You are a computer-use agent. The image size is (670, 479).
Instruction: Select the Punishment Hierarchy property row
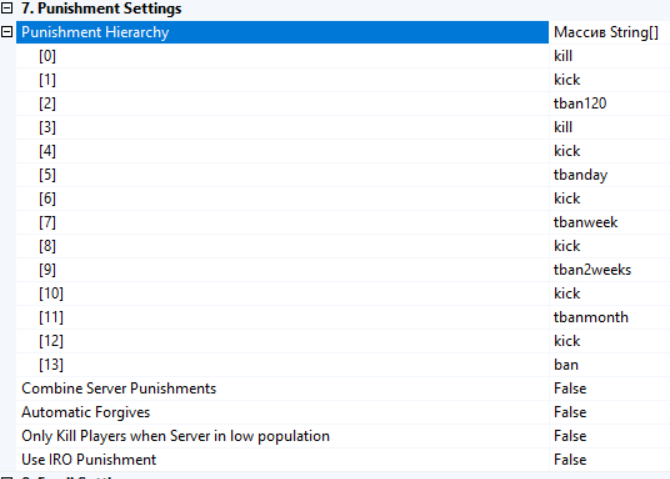pyautogui.click(x=95, y=32)
